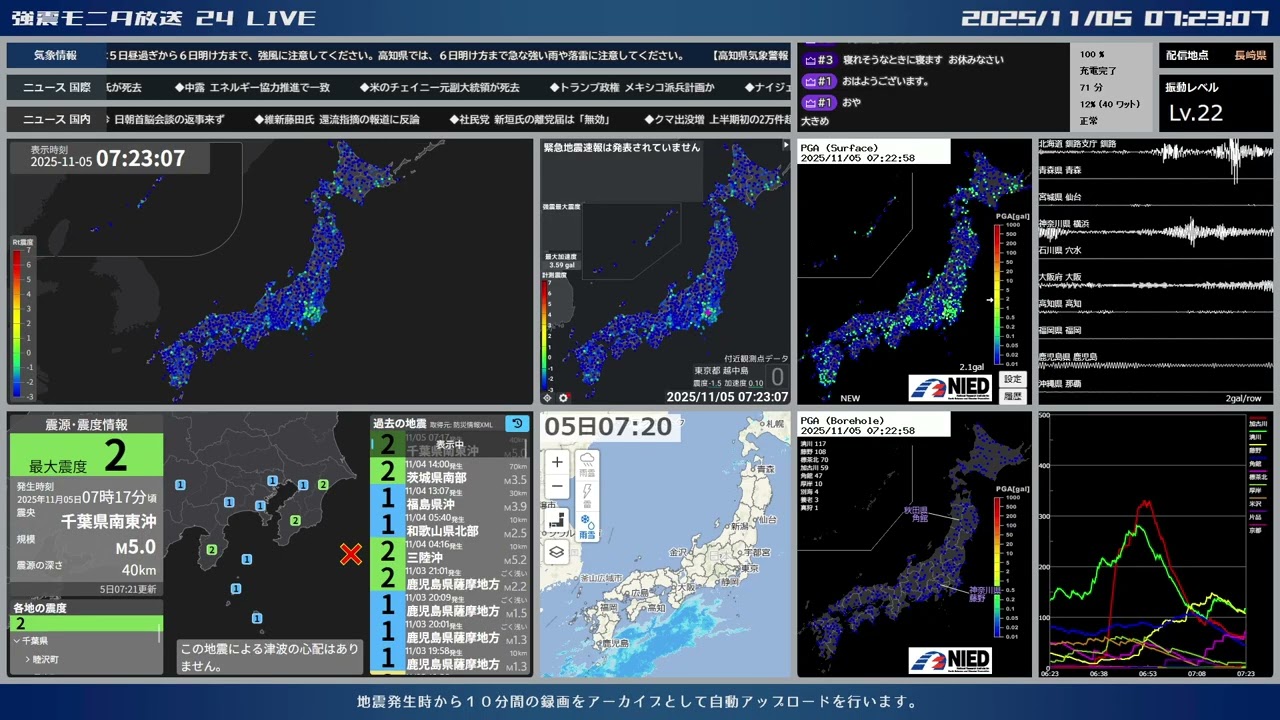The width and height of the screenshot is (1280, 720).
Task: Click the NIED logo on PGA Surface panel
Action: (x=950, y=387)
